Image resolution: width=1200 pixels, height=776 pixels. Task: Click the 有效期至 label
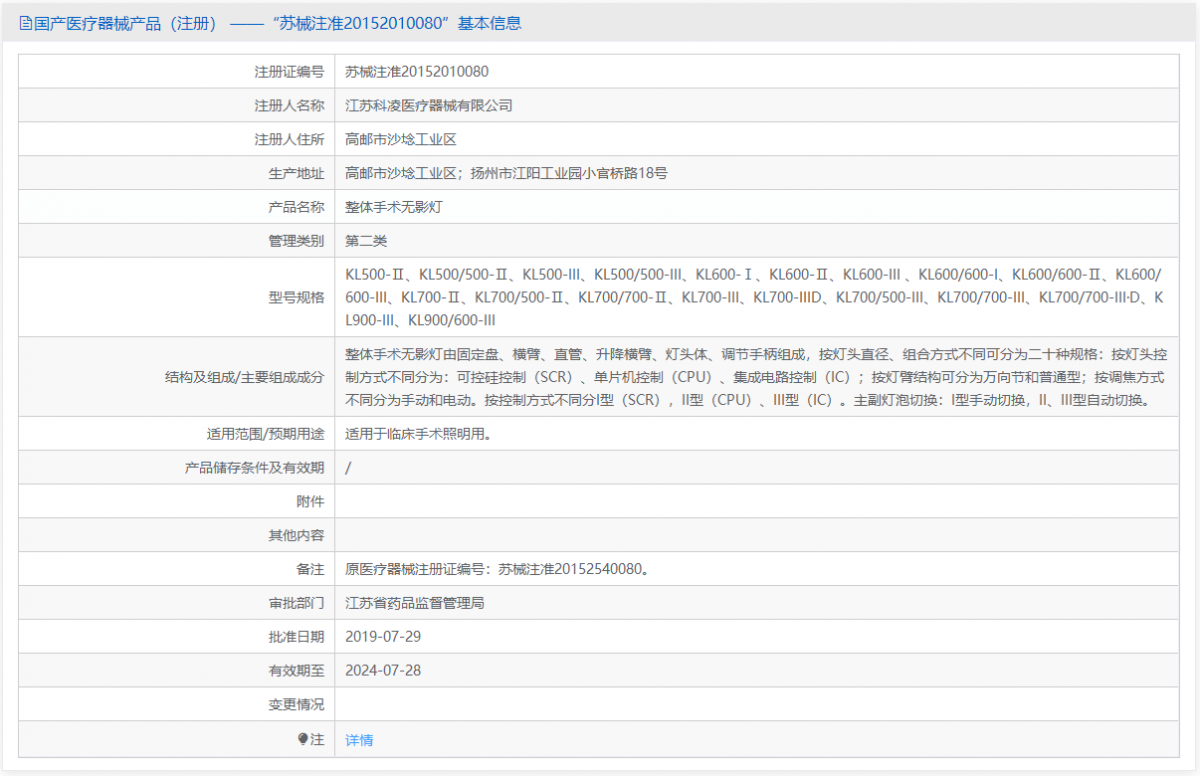[296, 671]
